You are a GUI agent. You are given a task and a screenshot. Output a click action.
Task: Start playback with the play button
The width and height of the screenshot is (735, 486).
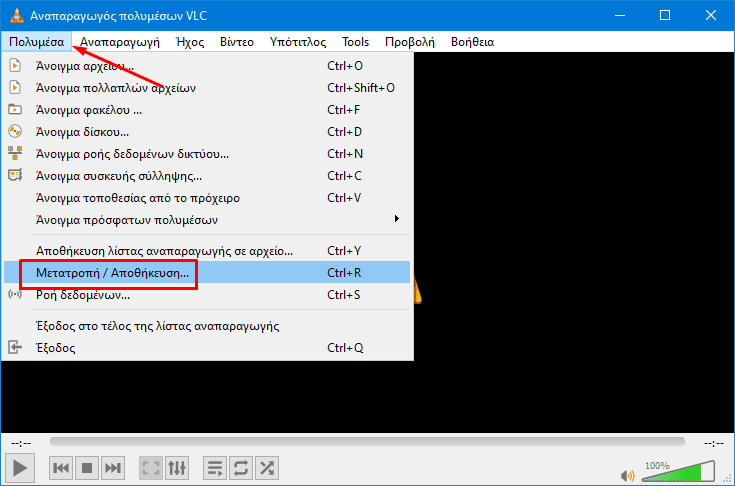(x=20, y=468)
